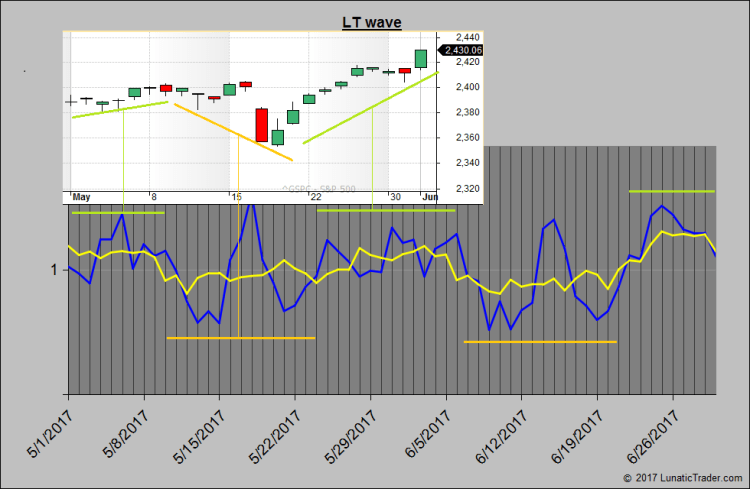Click the y-axis value 1 label
The height and width of the screenshot is (489, 750).
point(52,270)
